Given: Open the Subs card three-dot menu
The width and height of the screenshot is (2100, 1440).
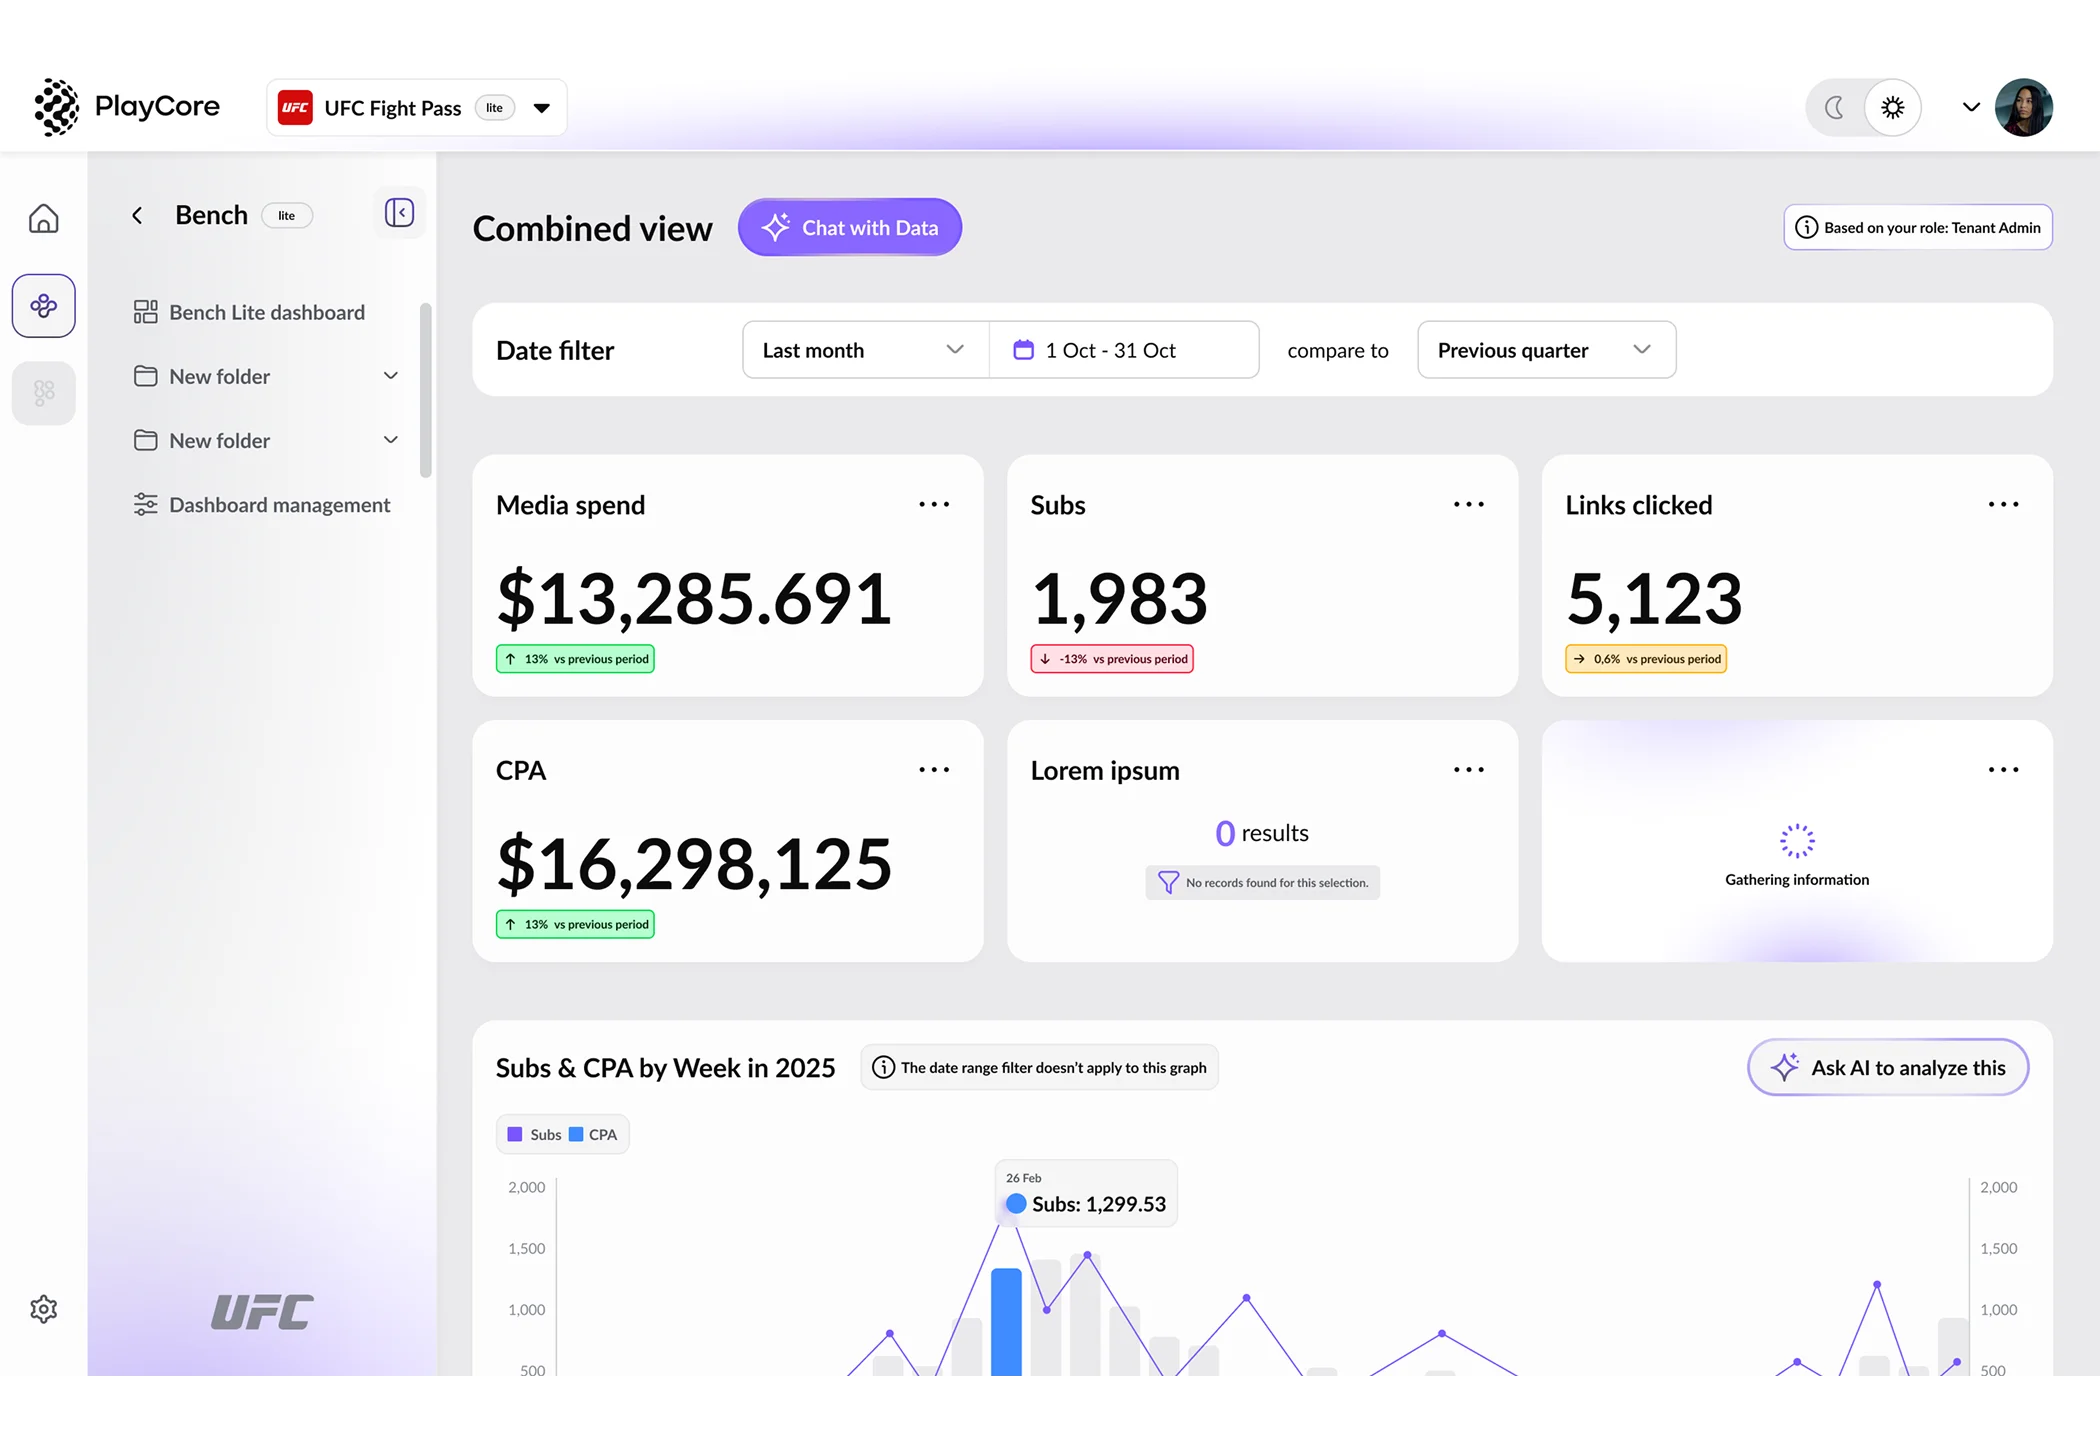Looking at the screenshot, I should pos(1468,505).
